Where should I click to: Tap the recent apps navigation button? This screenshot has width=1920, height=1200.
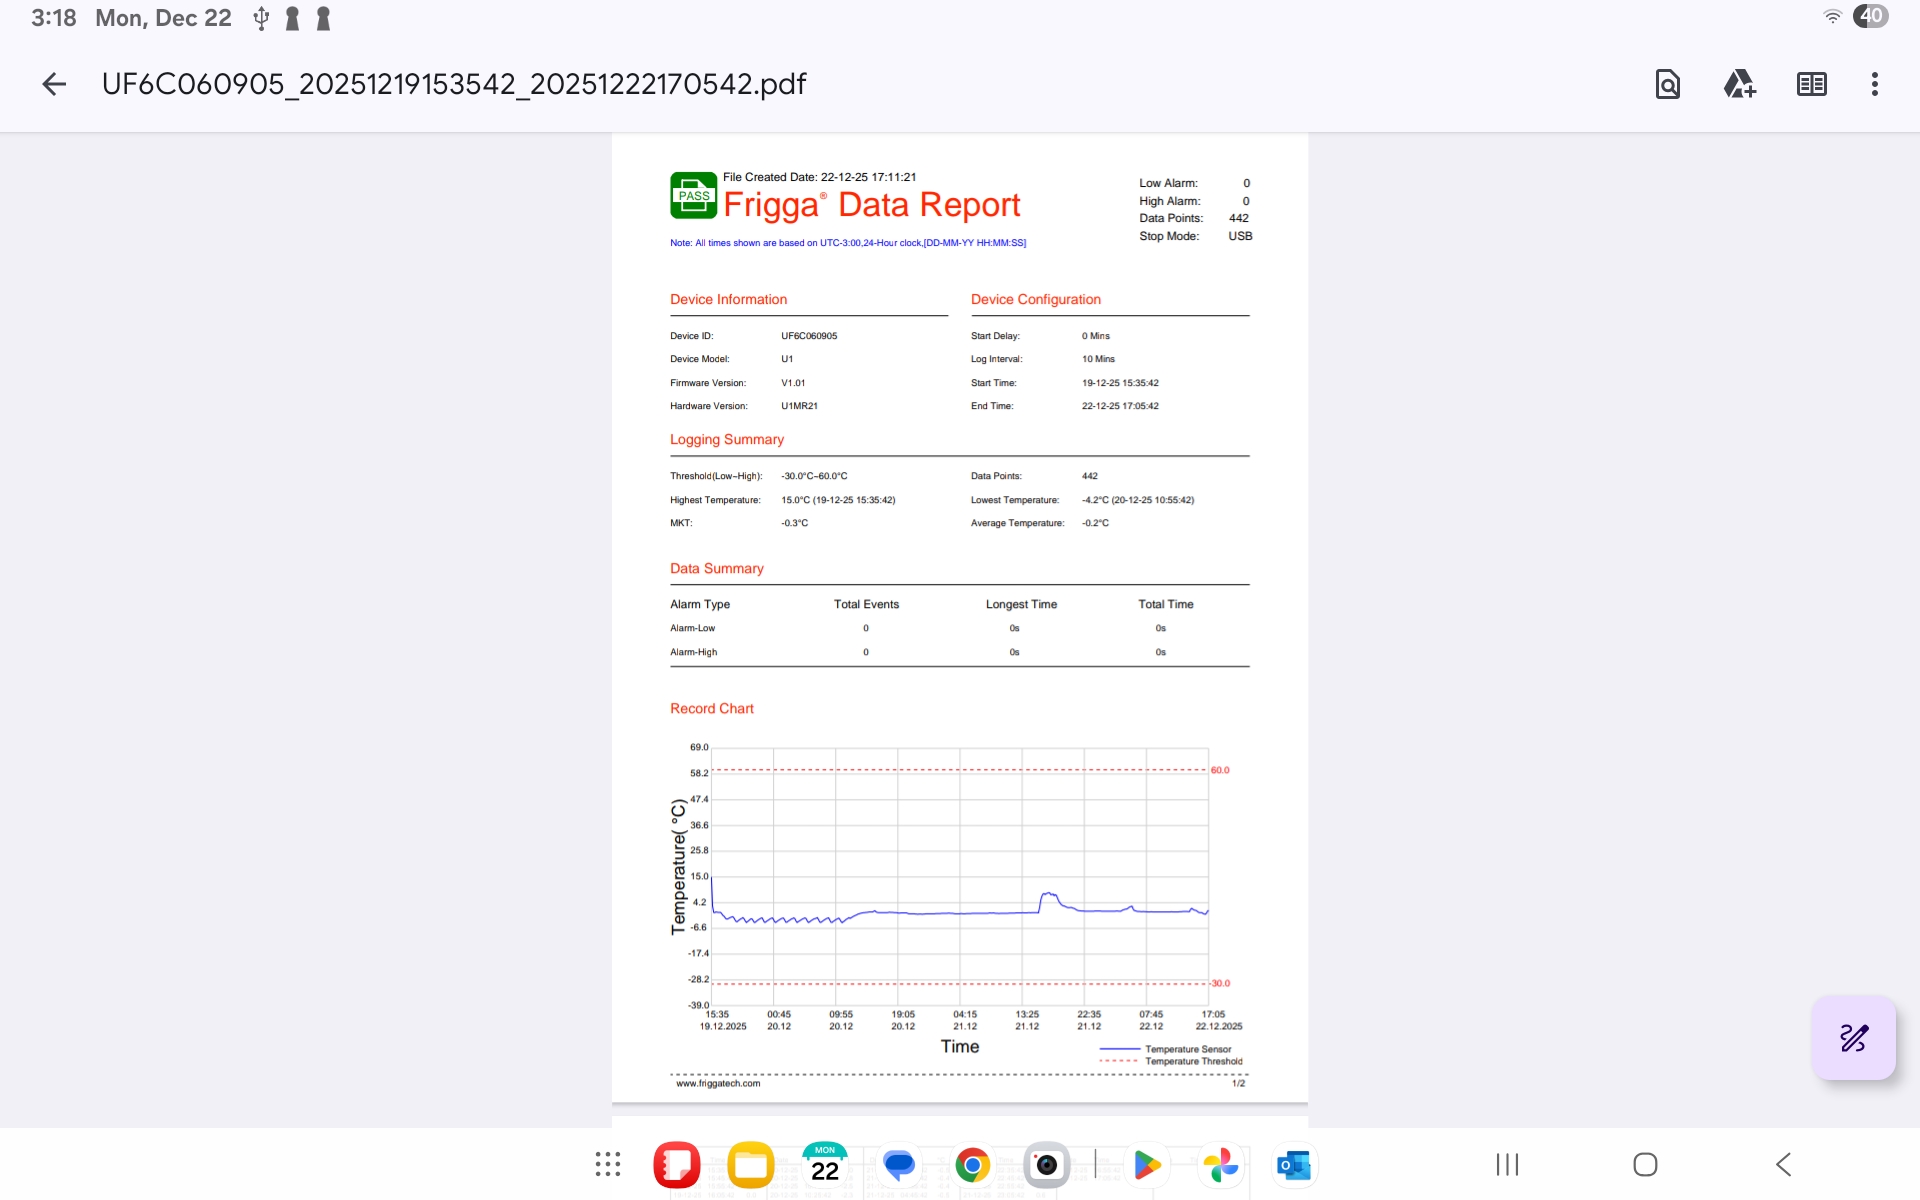pos(1507,1164)
